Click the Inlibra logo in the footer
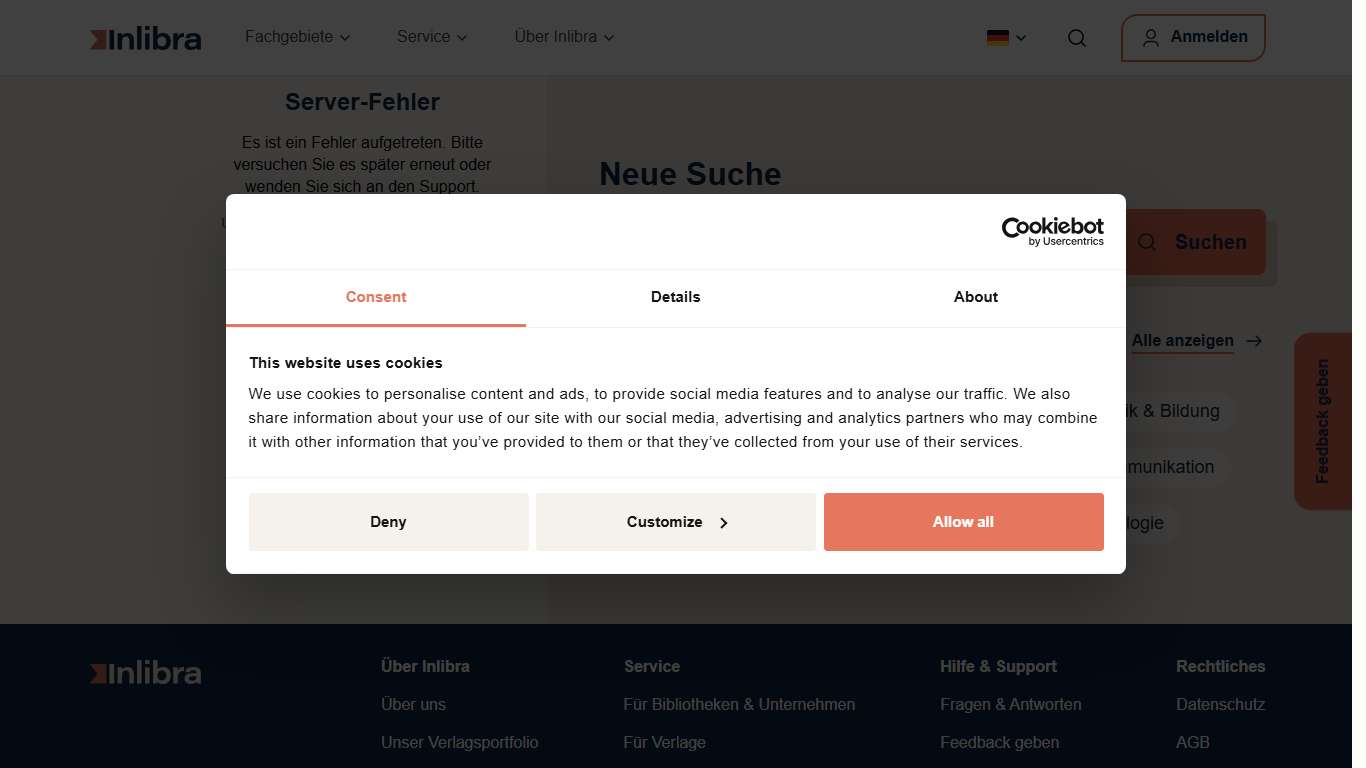 [146, 674]
